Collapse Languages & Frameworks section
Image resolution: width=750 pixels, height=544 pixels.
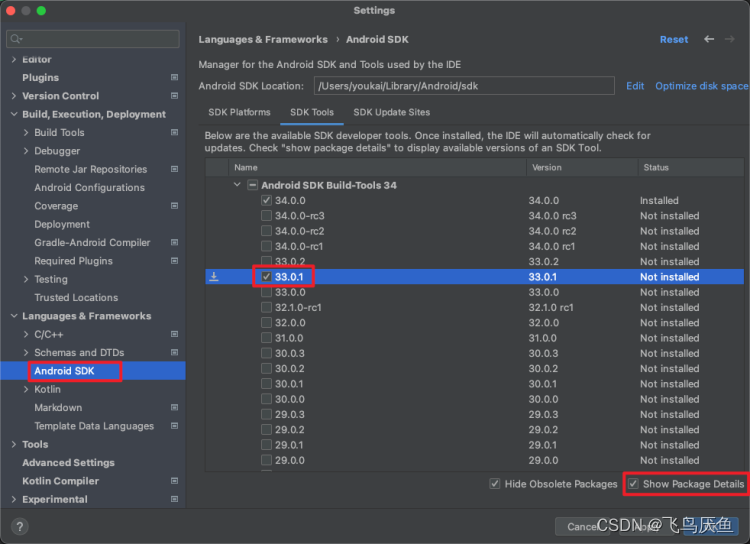click(x=14, y=316)
